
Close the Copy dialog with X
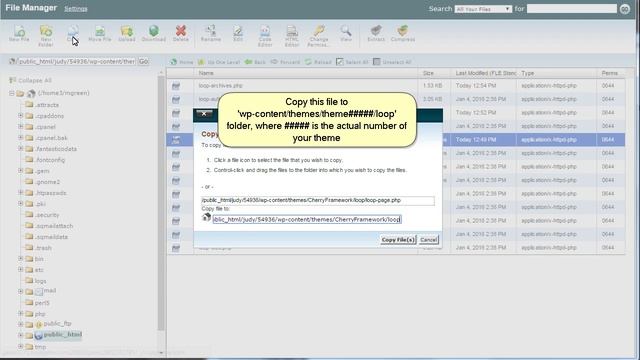204,114
